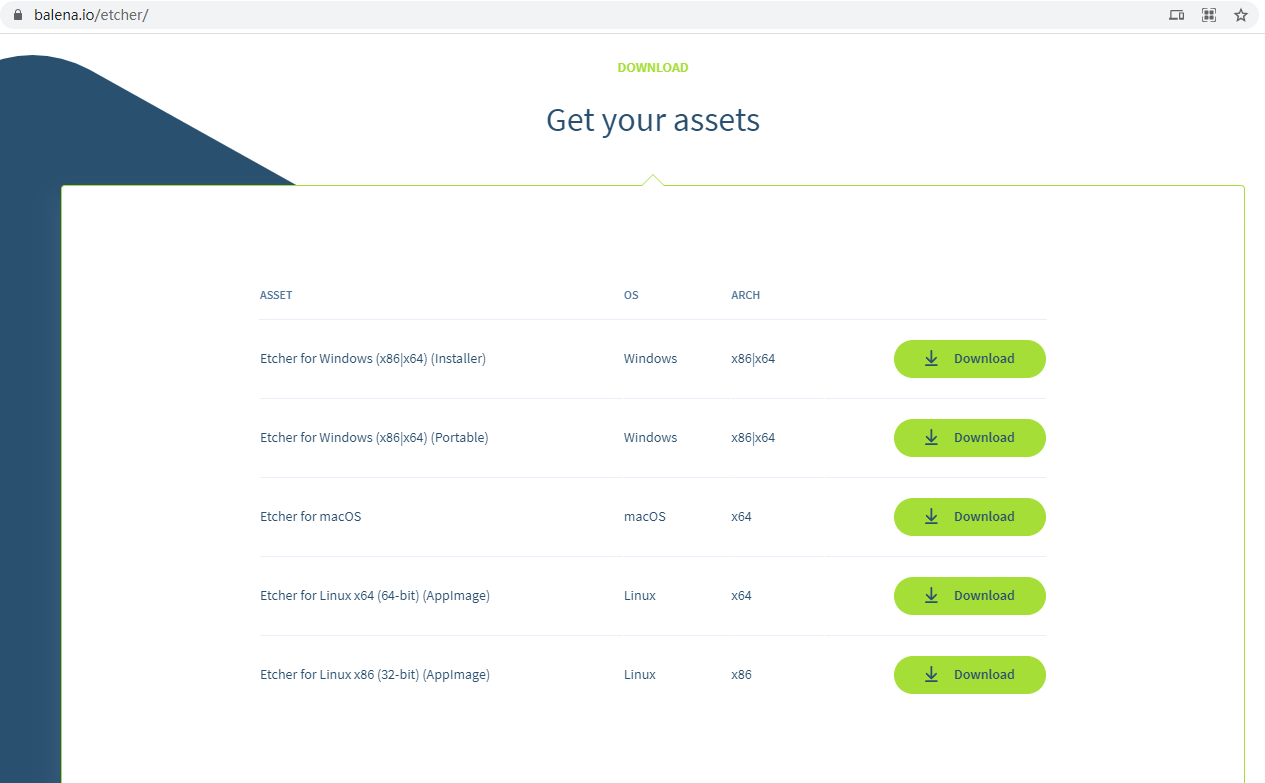Open the QR code icon in address bar

1209,15
